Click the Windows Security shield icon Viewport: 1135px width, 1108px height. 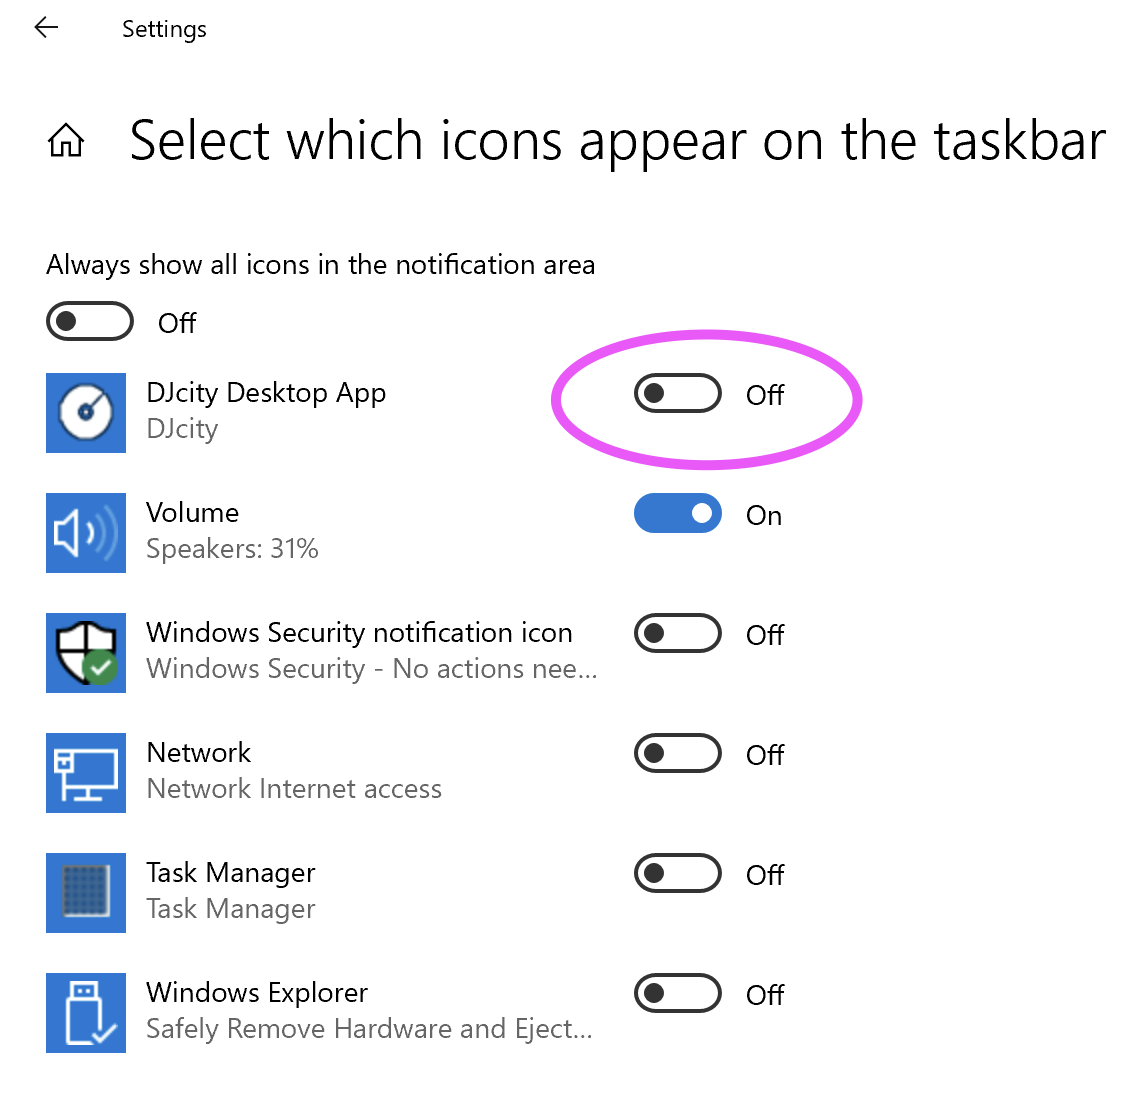pyautogui.click(x=86, y=653)
